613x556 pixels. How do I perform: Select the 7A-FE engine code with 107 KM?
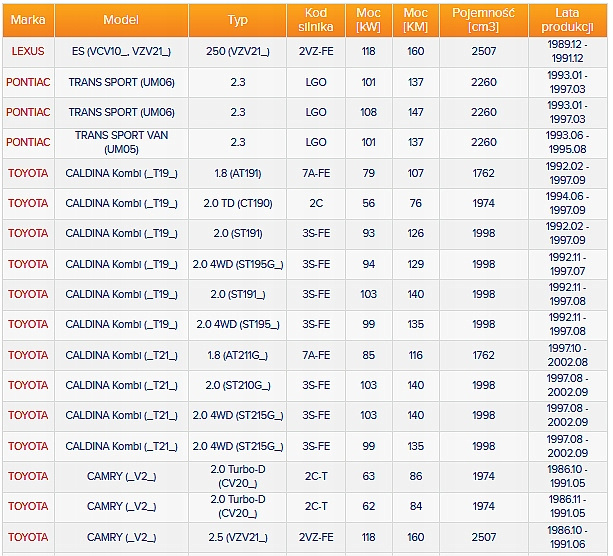pyautogui.click(x=316, y=173)
